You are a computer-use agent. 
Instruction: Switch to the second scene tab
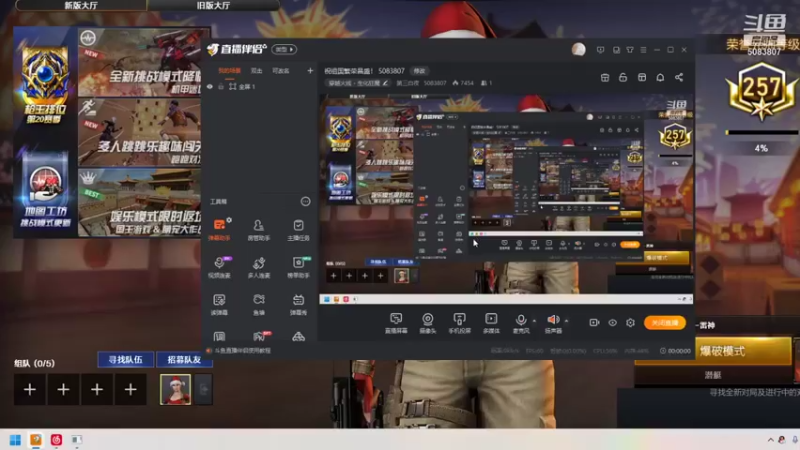[257, 71]
